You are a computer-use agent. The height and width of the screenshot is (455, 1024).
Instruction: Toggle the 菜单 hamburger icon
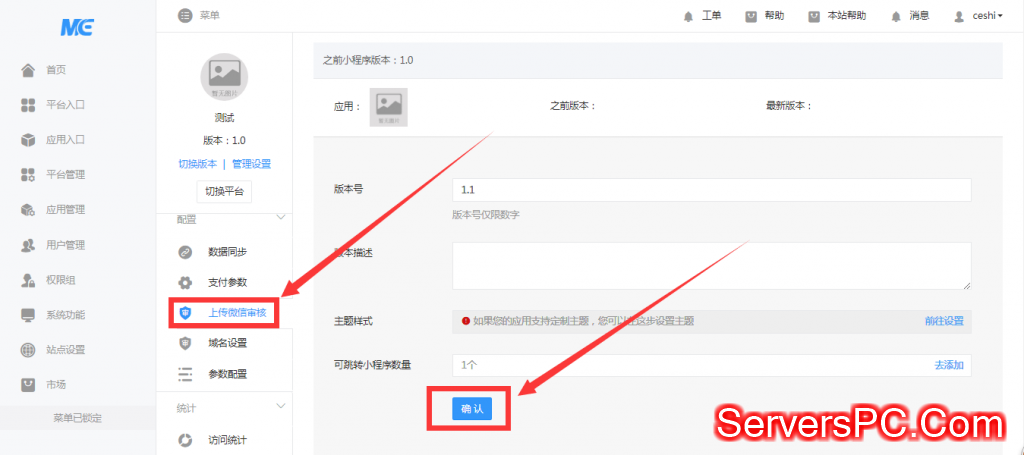(185, 16)
